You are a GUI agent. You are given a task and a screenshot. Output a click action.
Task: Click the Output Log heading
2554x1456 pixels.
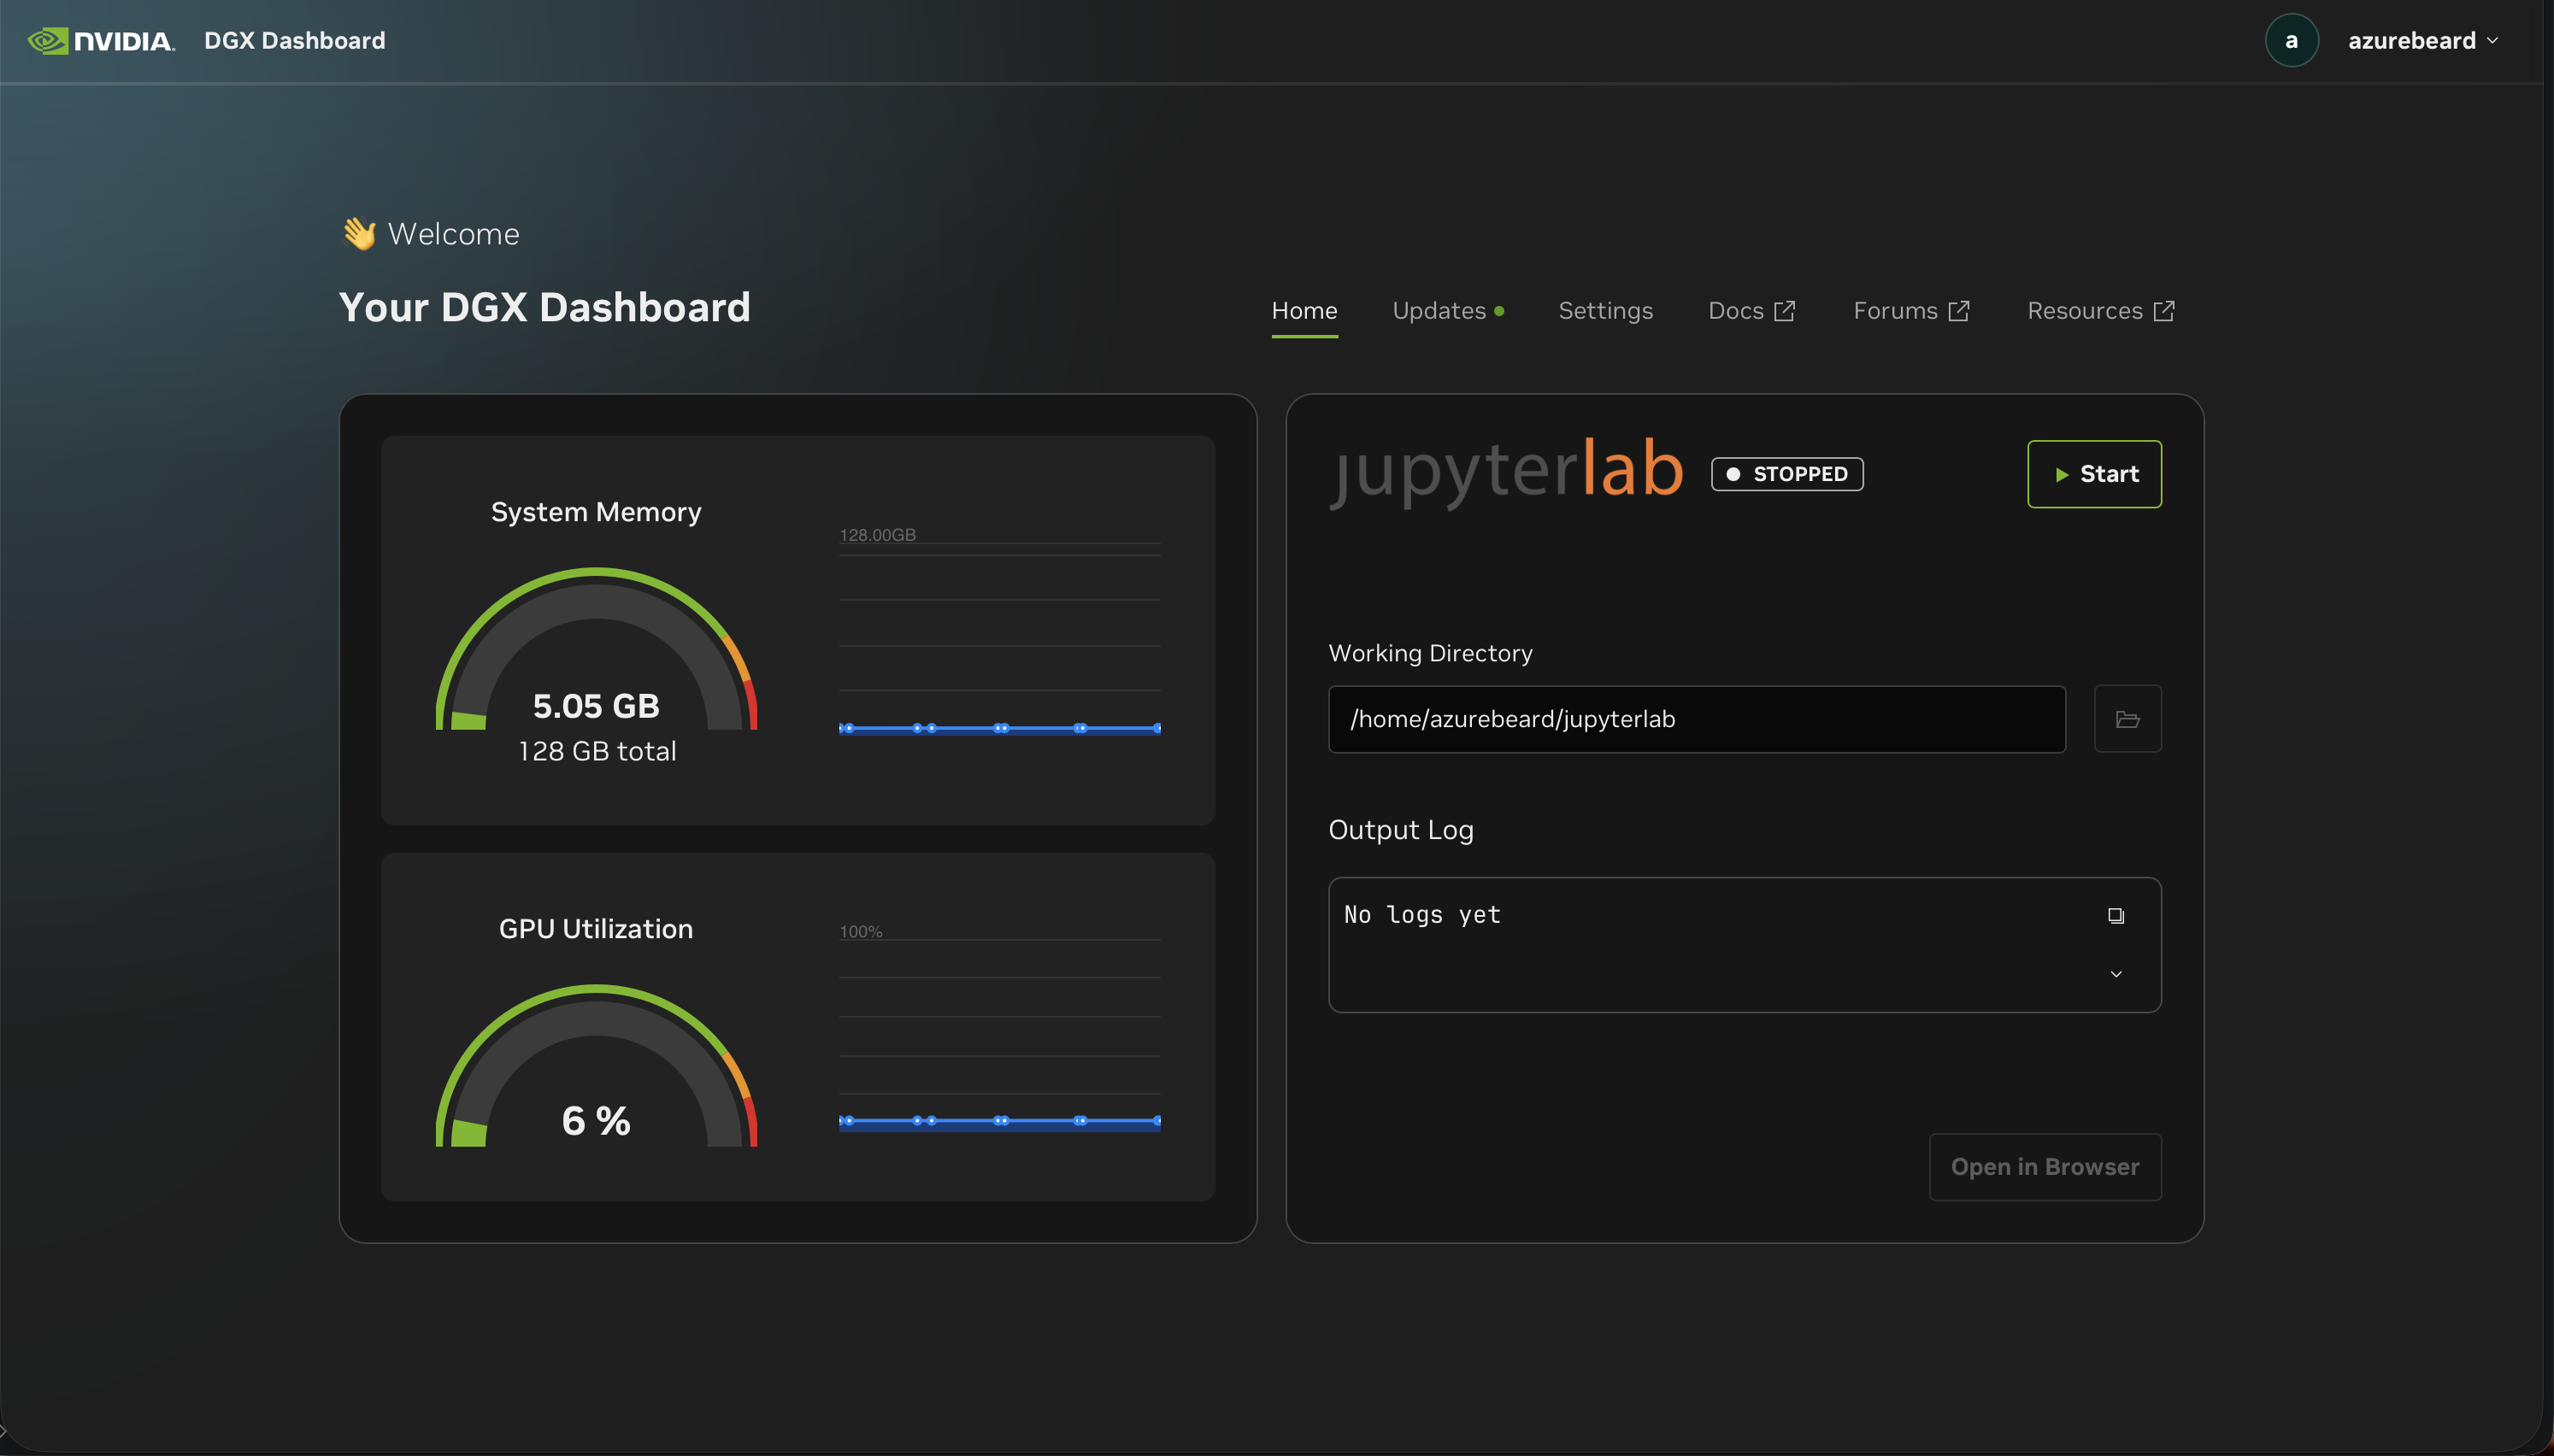click(x=1401, y=830)
